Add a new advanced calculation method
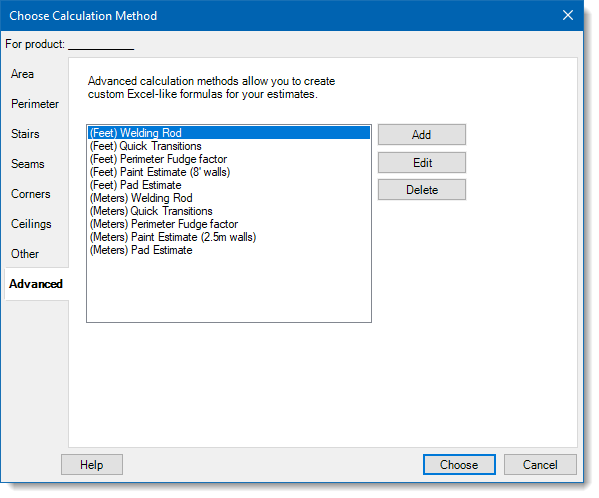The width and height of the screenshot is (599, 498). 422,135
